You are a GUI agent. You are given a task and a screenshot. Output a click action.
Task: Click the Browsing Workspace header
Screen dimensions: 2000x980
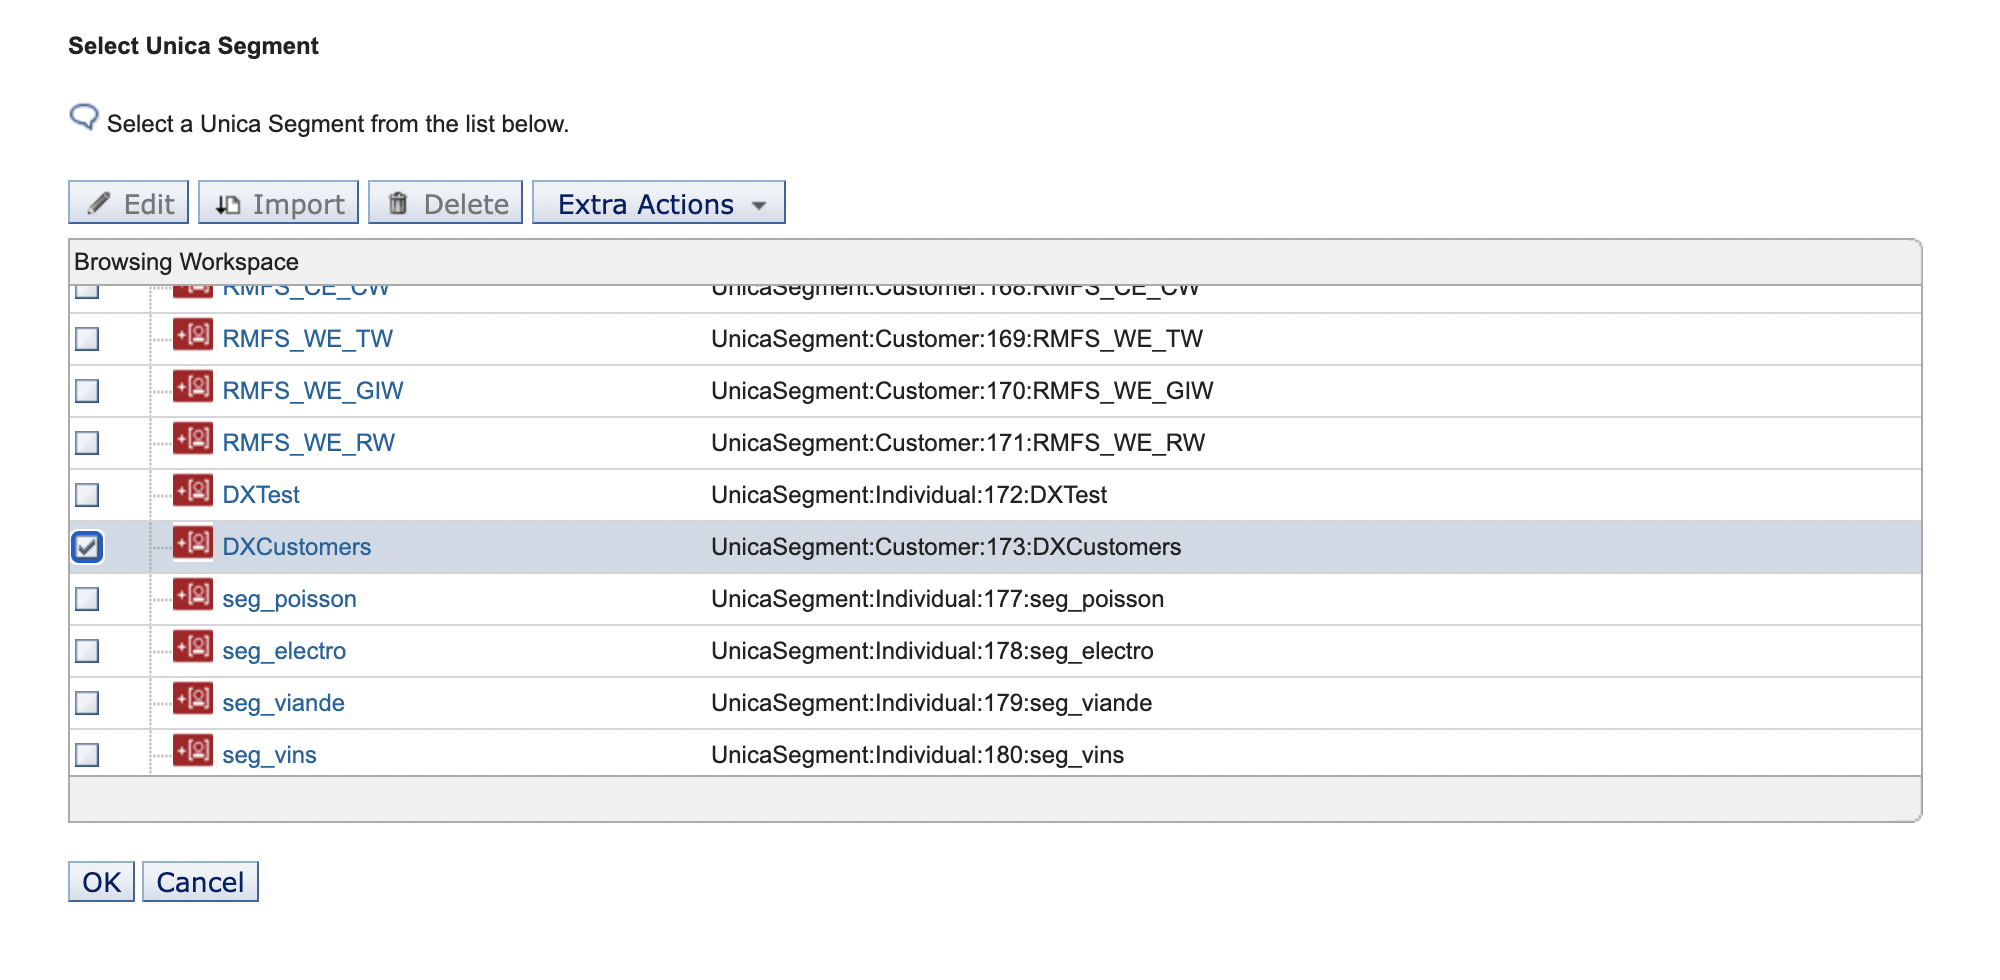[x=186, y=262]
